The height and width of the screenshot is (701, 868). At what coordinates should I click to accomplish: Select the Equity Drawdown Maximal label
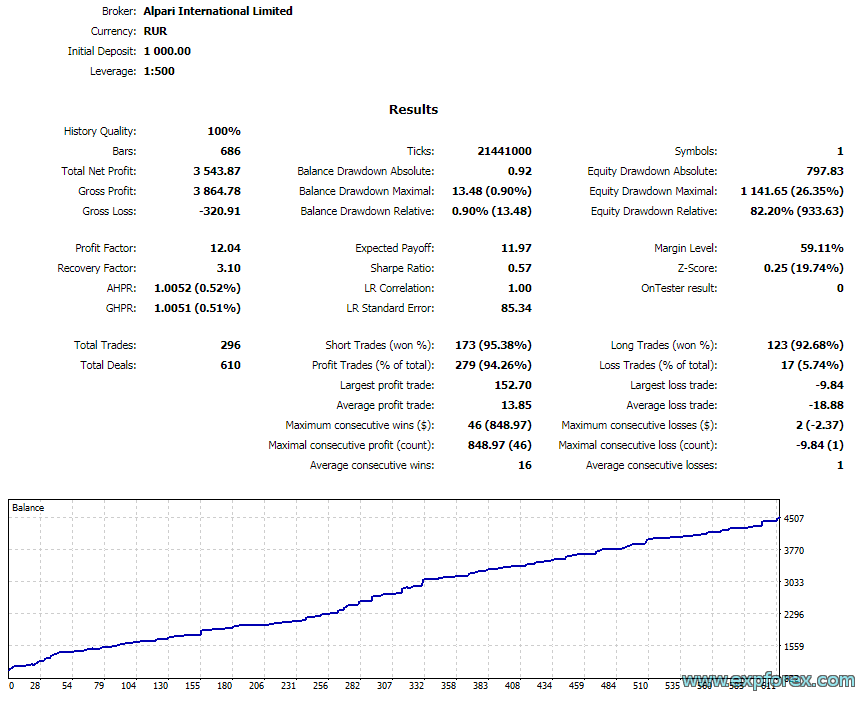pyautogui.click(x=653, y=191)
